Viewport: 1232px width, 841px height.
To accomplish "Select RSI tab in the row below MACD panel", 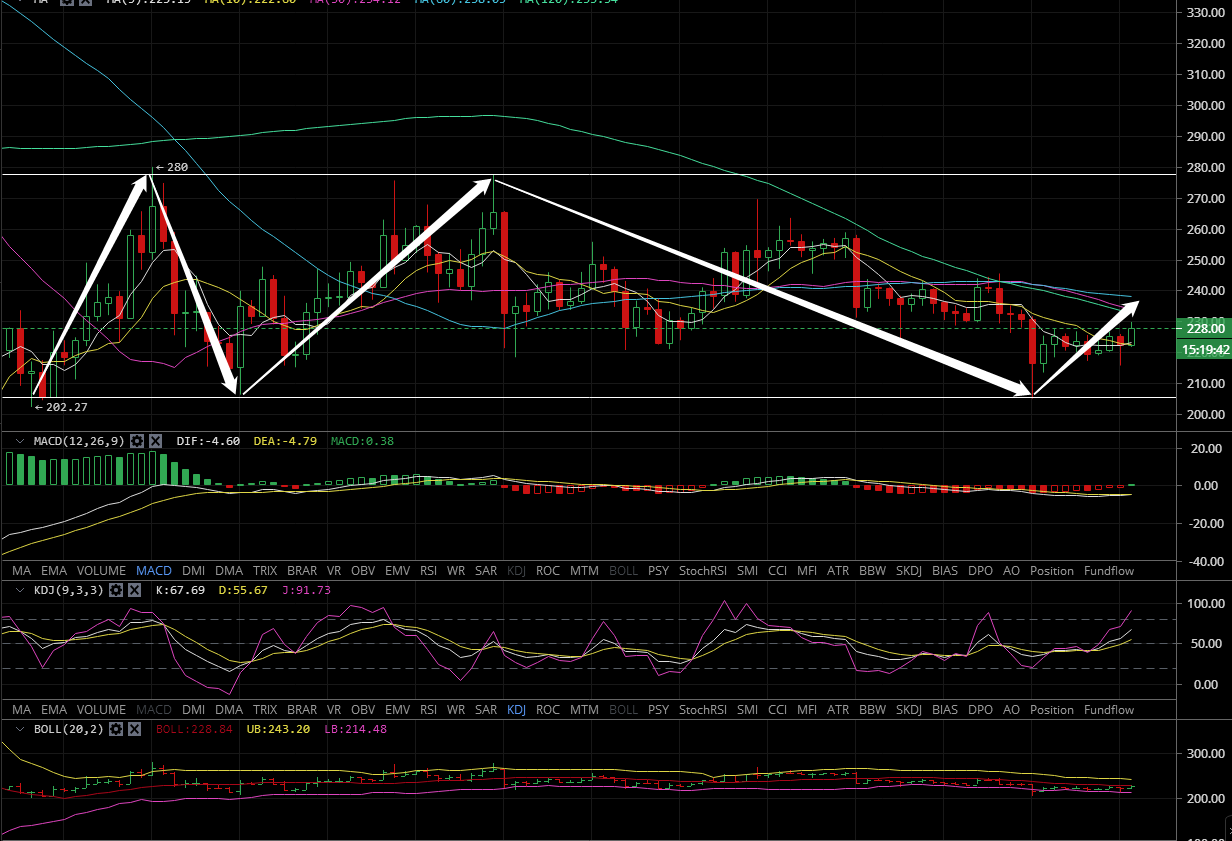I will [428, 571].
